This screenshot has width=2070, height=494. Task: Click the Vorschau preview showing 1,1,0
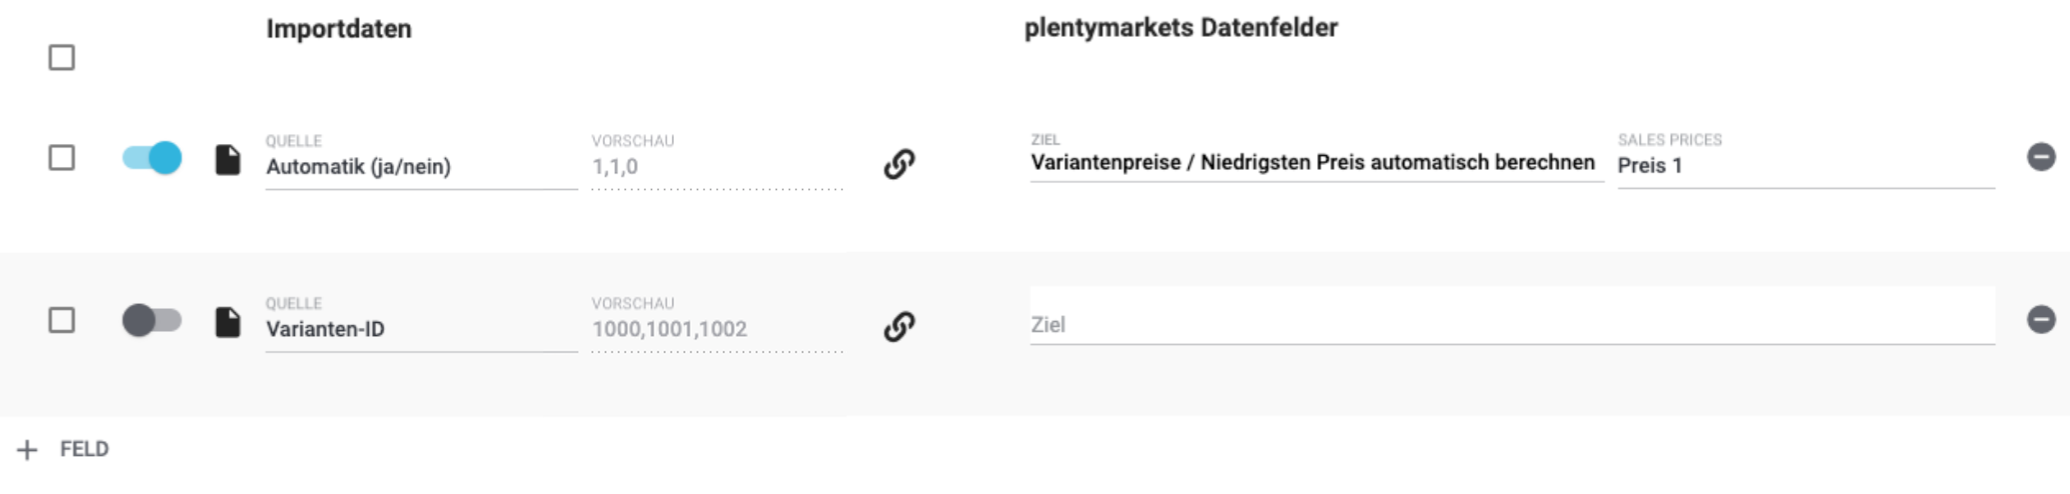716,167
